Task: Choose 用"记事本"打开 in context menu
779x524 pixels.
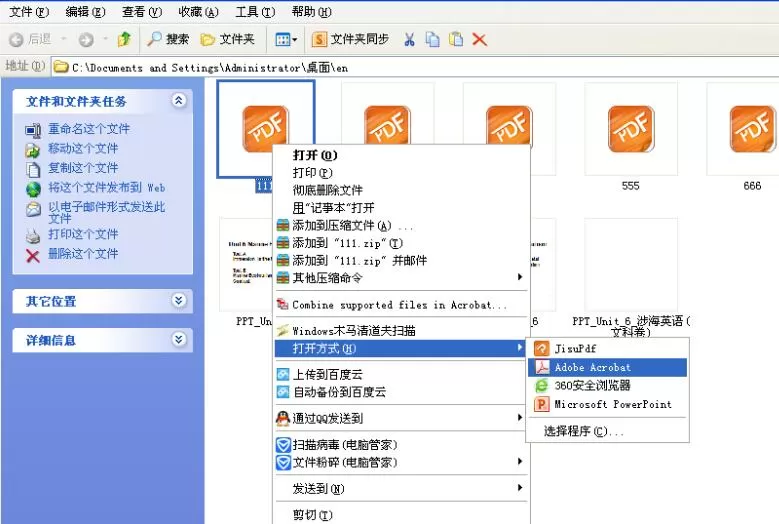Action: 401,208
